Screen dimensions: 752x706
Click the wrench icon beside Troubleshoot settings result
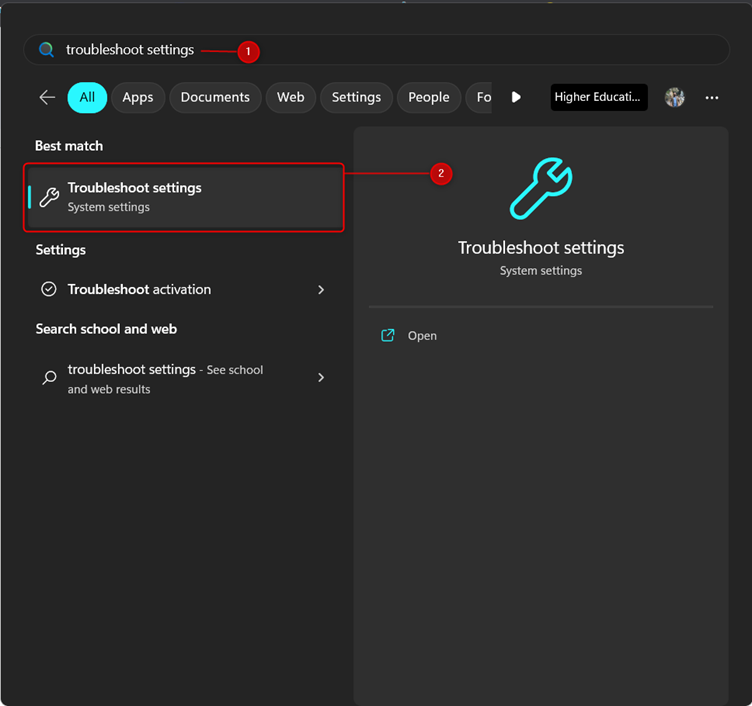pos(49,197)
